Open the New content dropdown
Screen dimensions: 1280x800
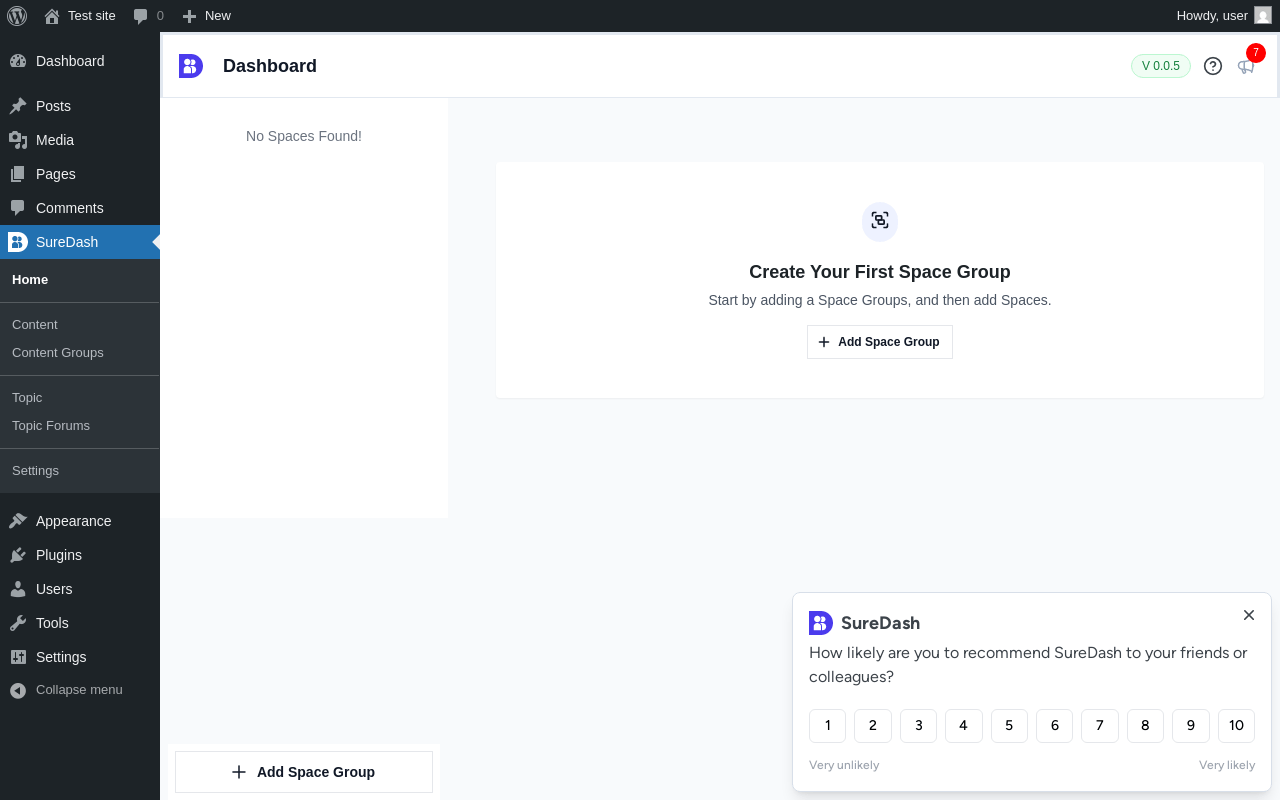(206, 16)
